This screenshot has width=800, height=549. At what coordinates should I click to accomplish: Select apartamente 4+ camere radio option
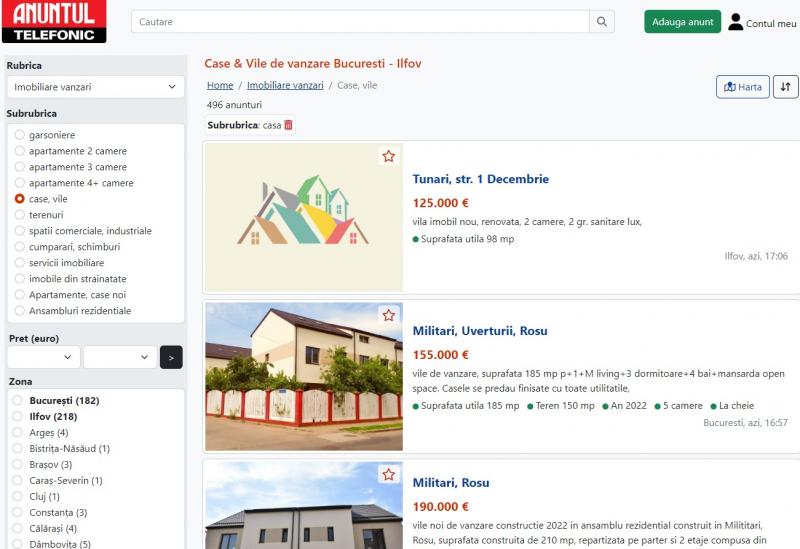19,183
